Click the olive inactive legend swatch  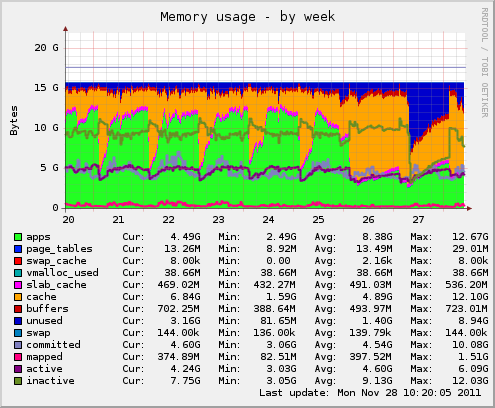pyautogui.click(x=18, y=381)
